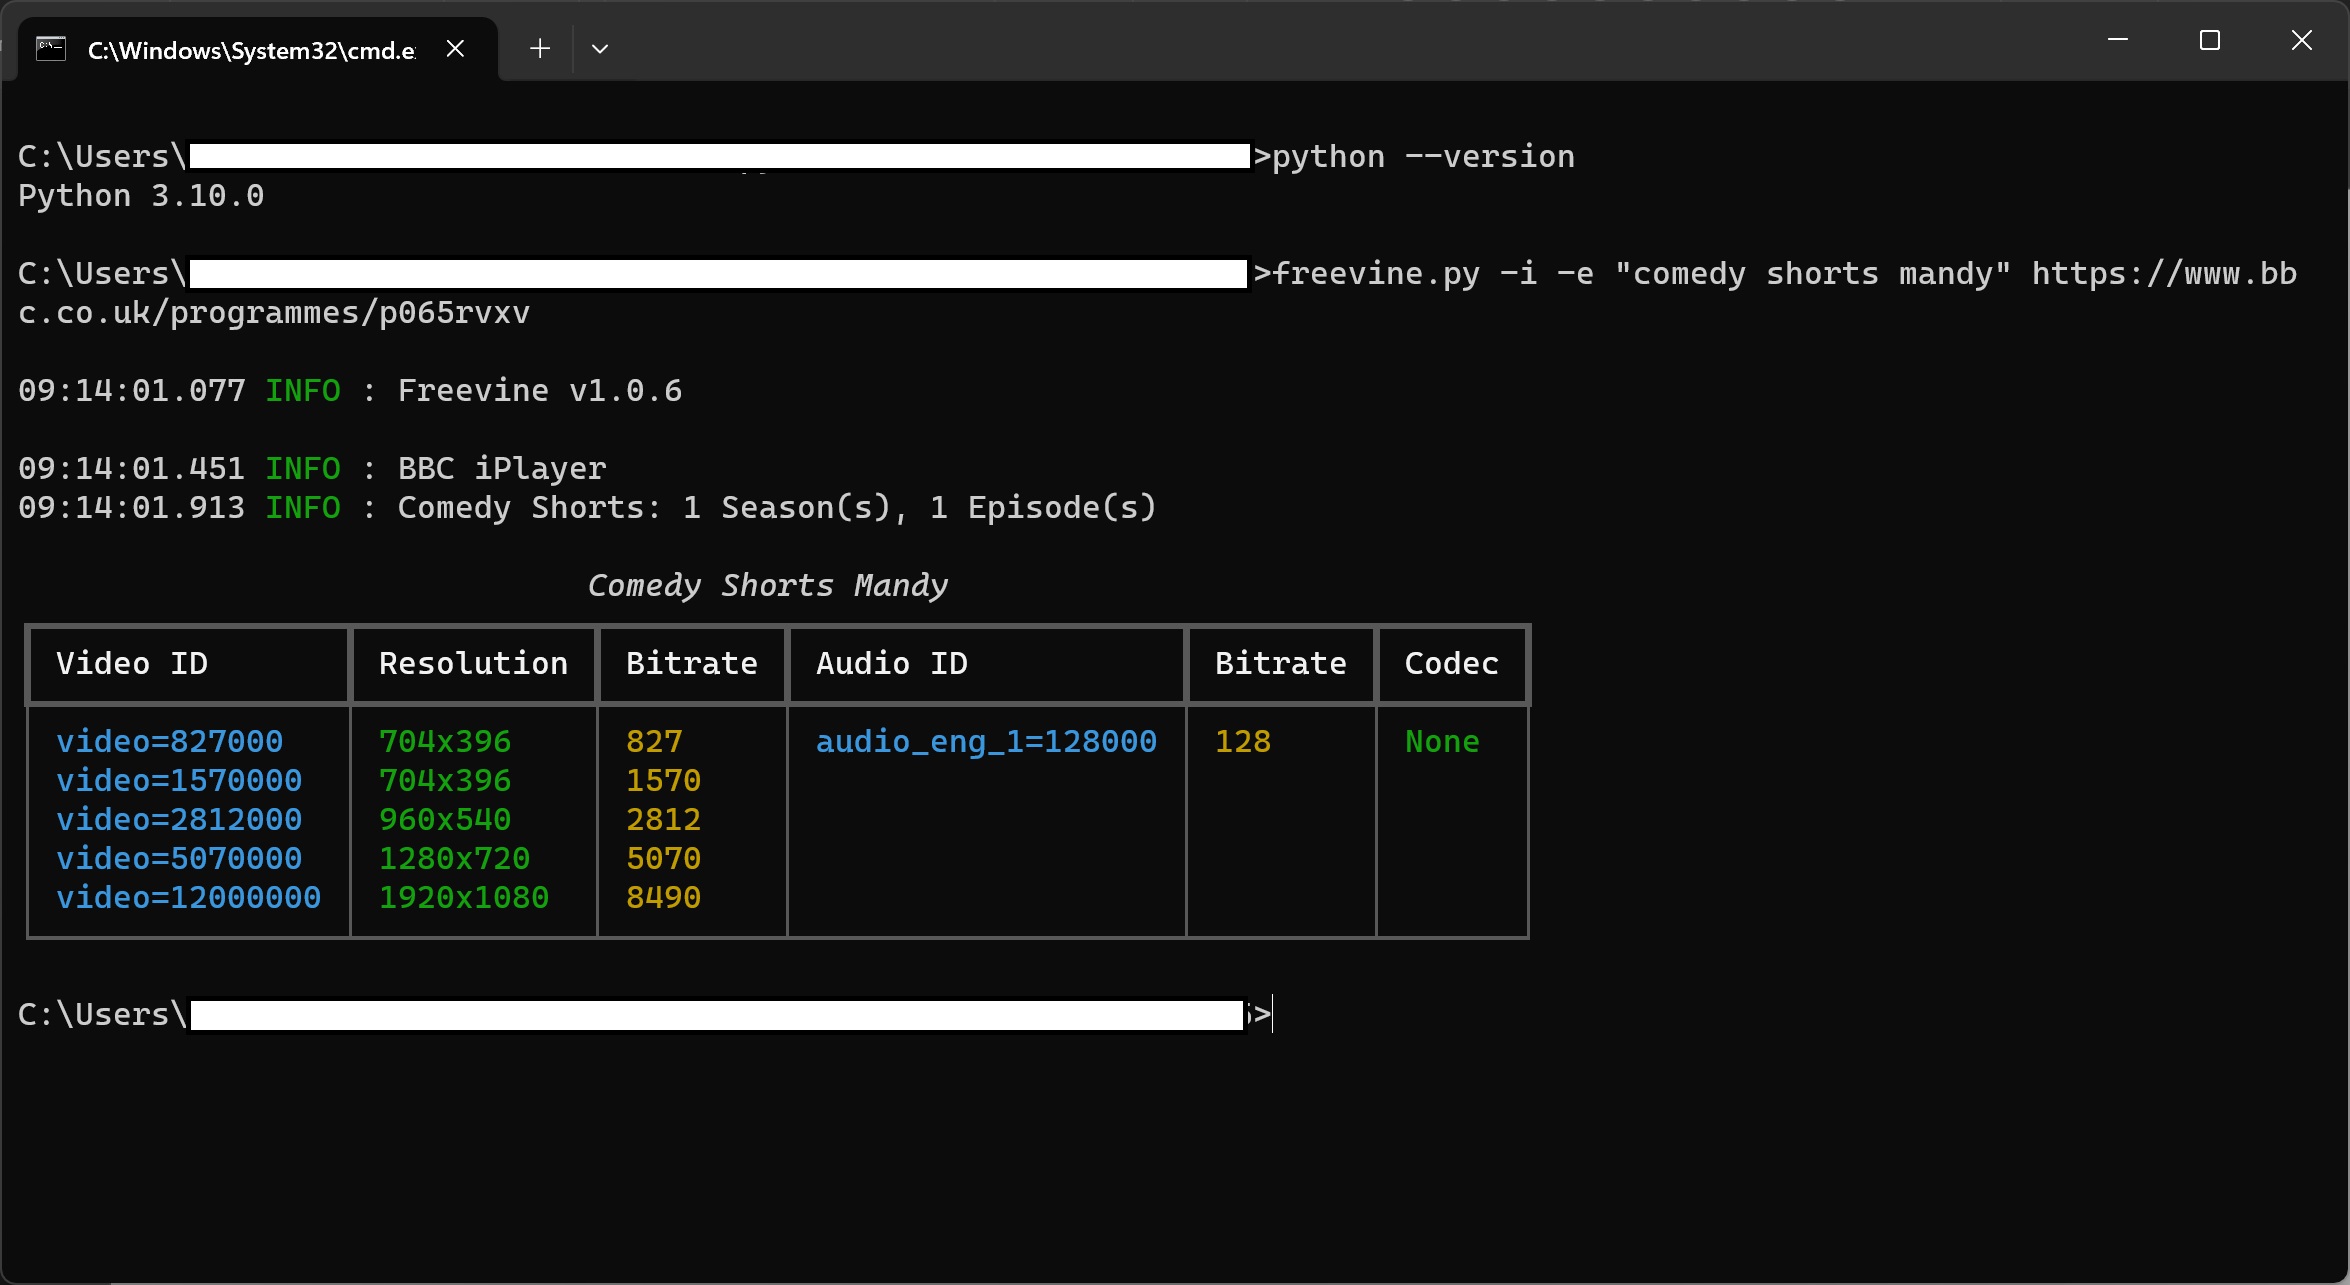The width and height of the screenshot is (2350, 1285).
Task: Select the C:\Windows\System32\cmd.exe tab
Action: click(251, 50)
